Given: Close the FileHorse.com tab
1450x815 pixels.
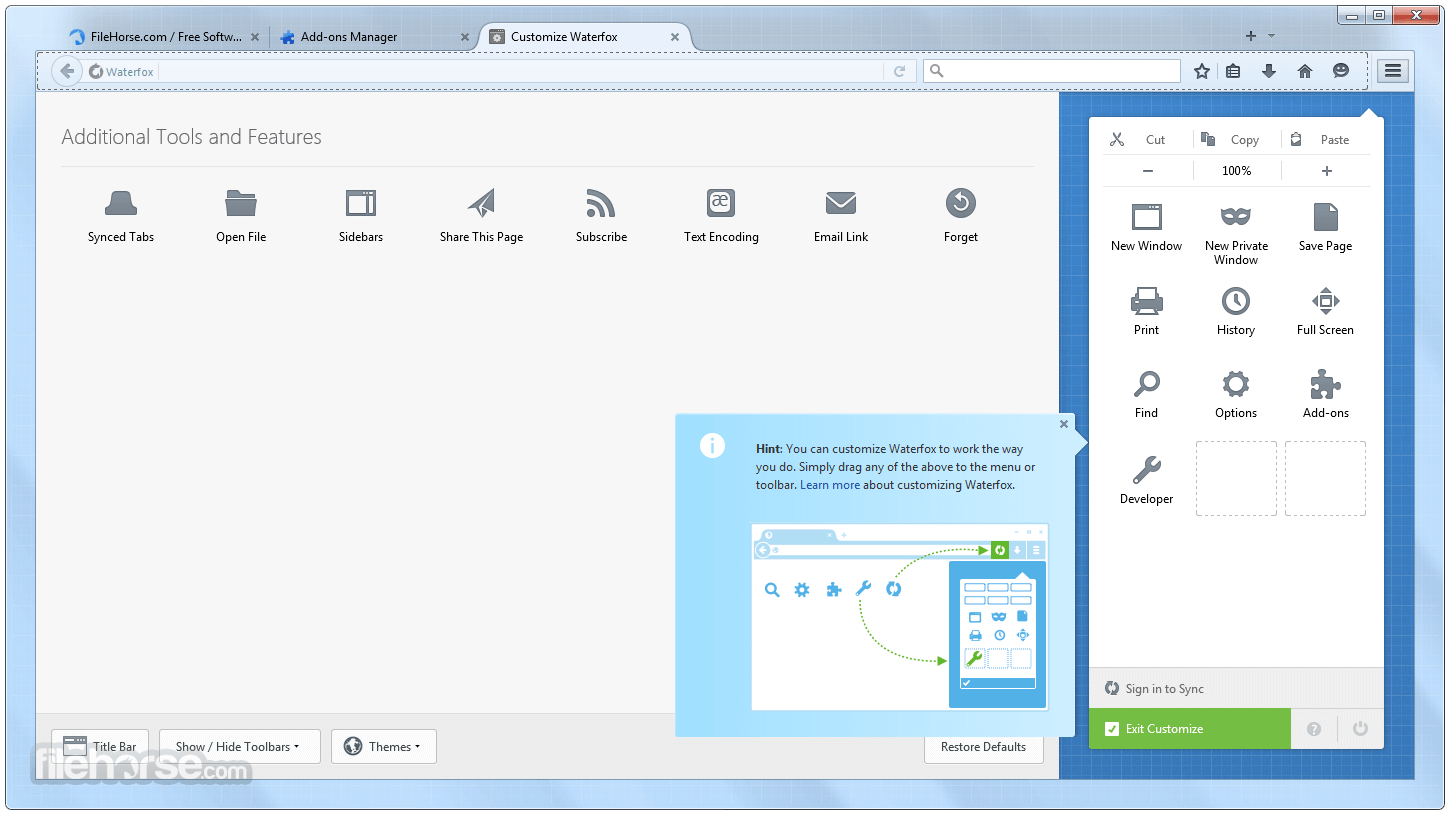Looking at the screenshot, I should (255, 37).
